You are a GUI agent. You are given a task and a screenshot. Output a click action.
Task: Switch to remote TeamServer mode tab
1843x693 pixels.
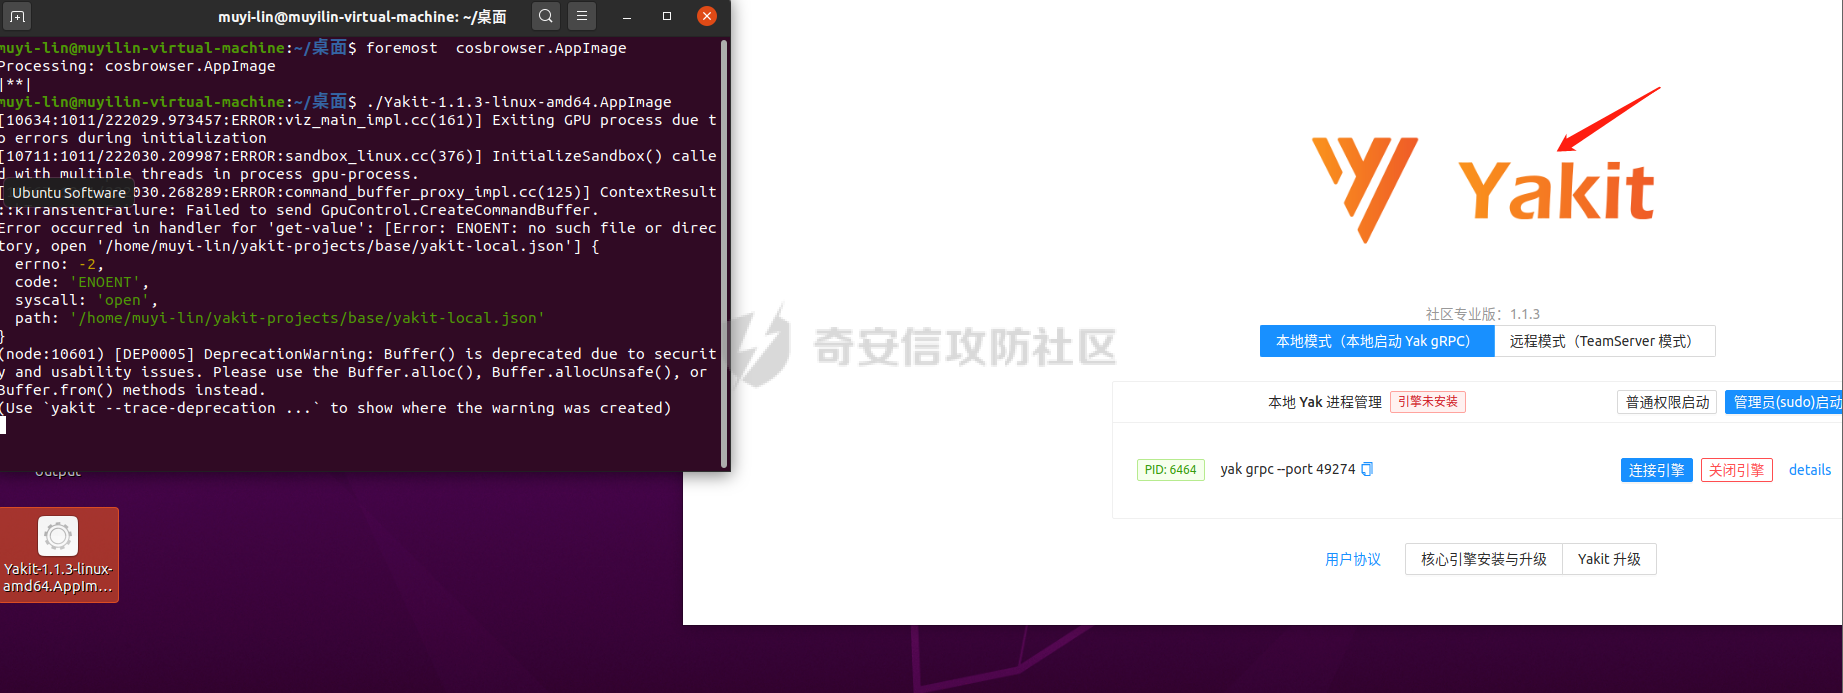coord(1603,341)
